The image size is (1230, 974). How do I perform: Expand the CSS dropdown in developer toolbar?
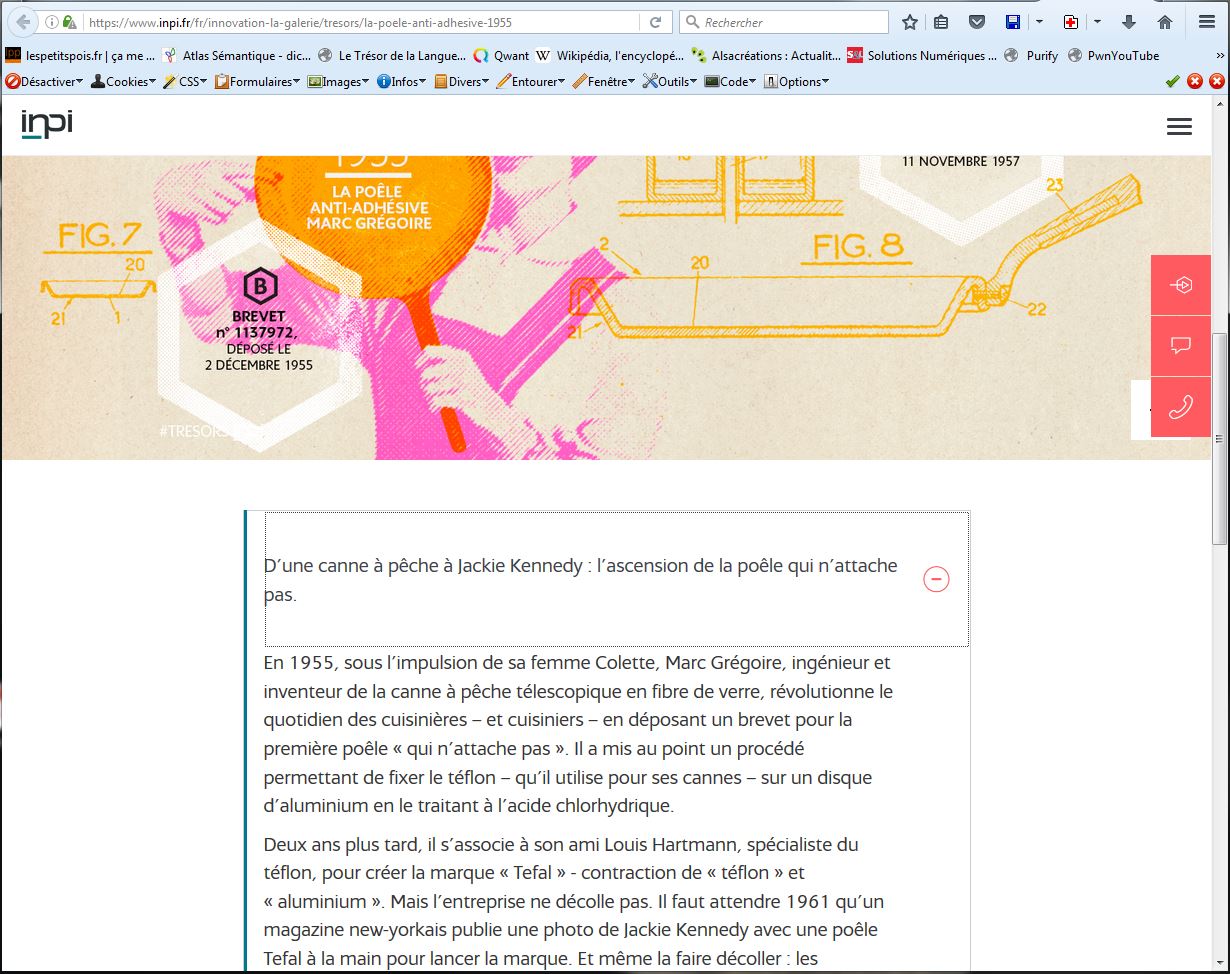[185, 82]
